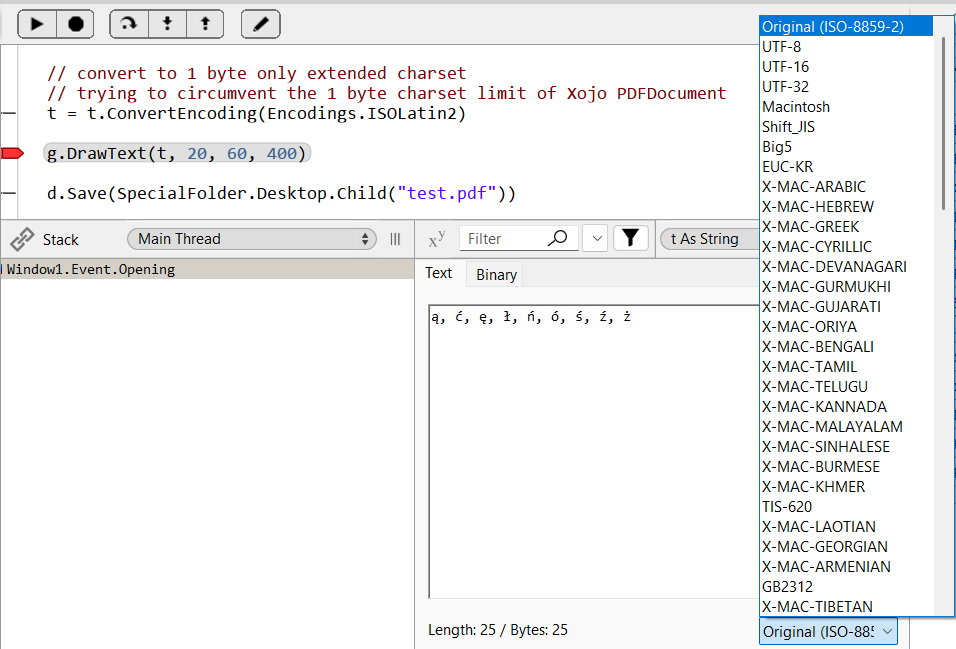Select X-MAC-GEORGIAN encoding
Image resolution: width=956 pixels, height=649 pixels.
[x=846, y=547]
